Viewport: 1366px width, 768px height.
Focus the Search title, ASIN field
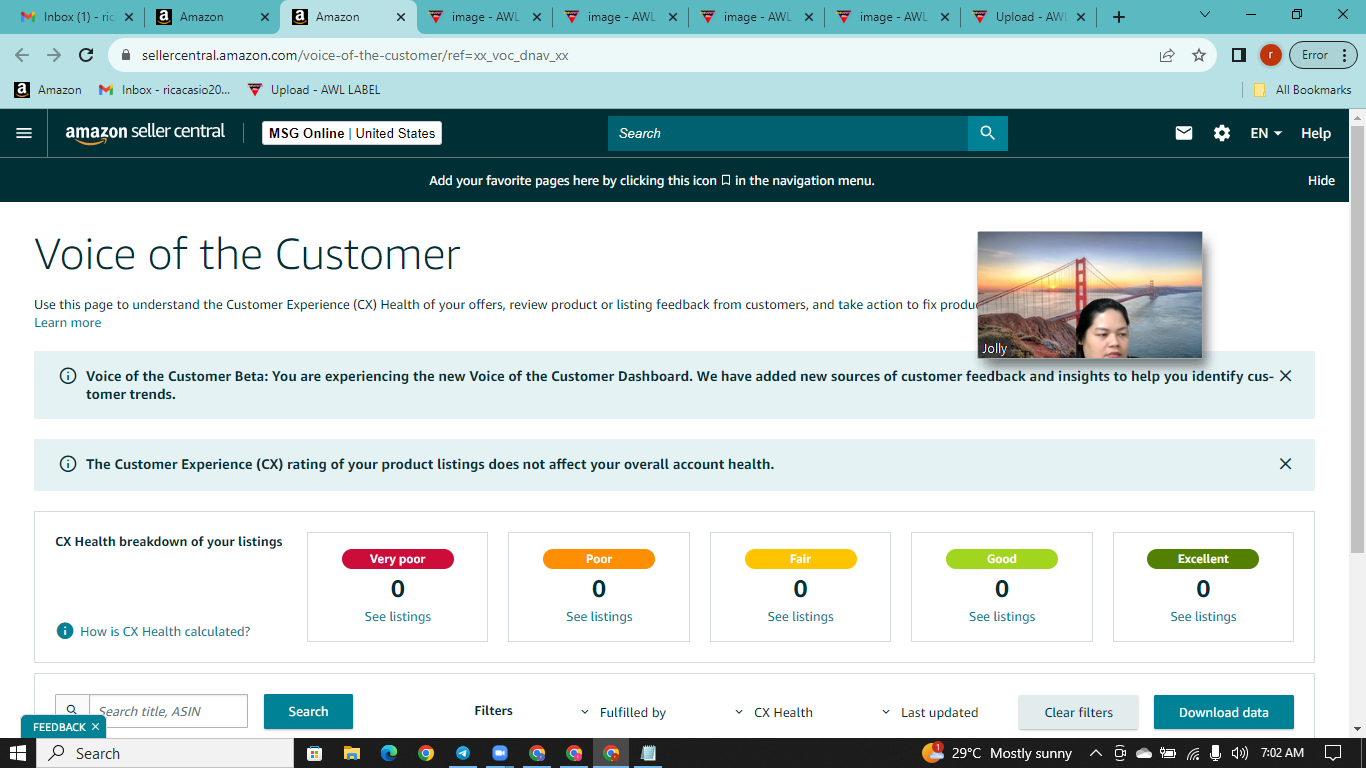[168, 711]
